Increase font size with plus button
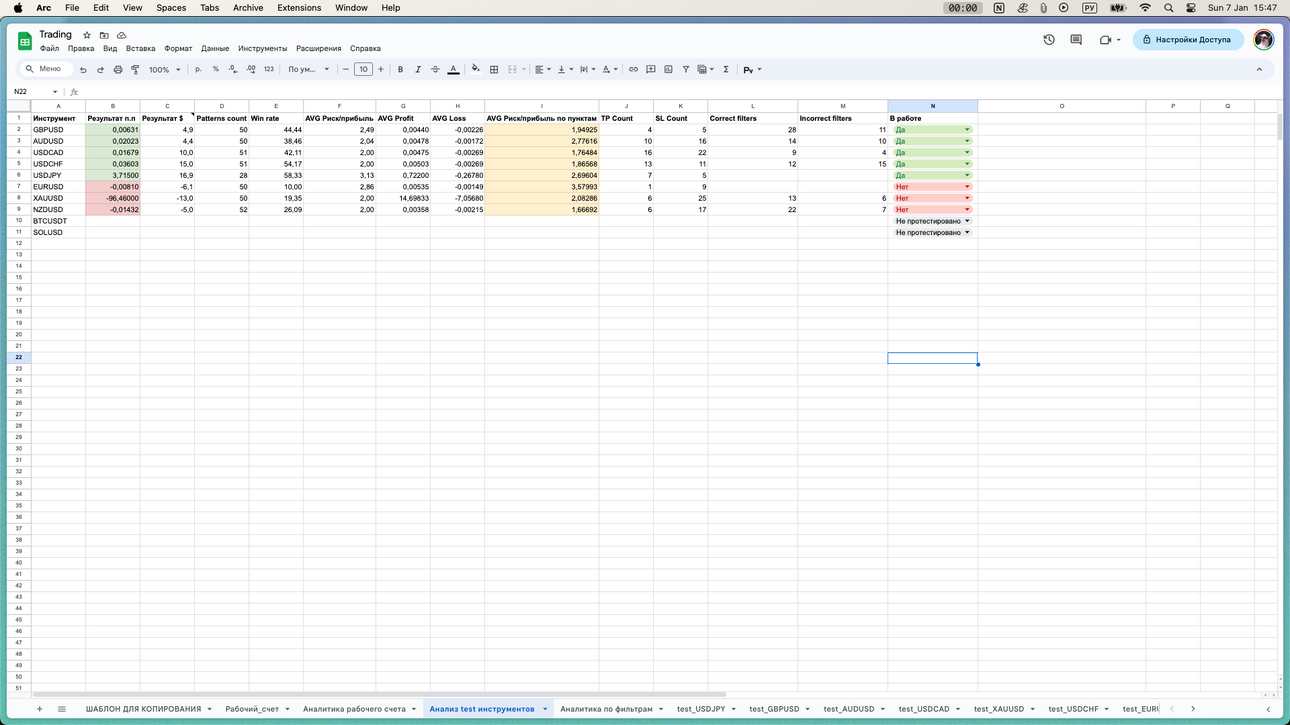1290x725 pixels. 381,70
